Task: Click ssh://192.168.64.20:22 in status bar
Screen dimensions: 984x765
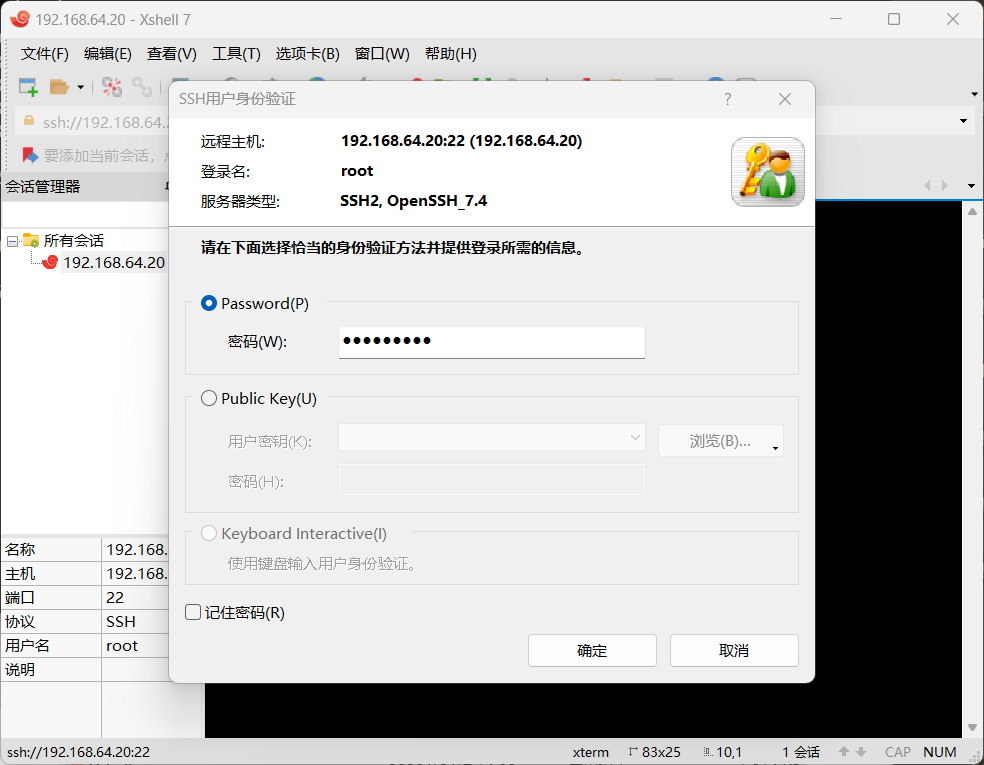Action: 78,752
